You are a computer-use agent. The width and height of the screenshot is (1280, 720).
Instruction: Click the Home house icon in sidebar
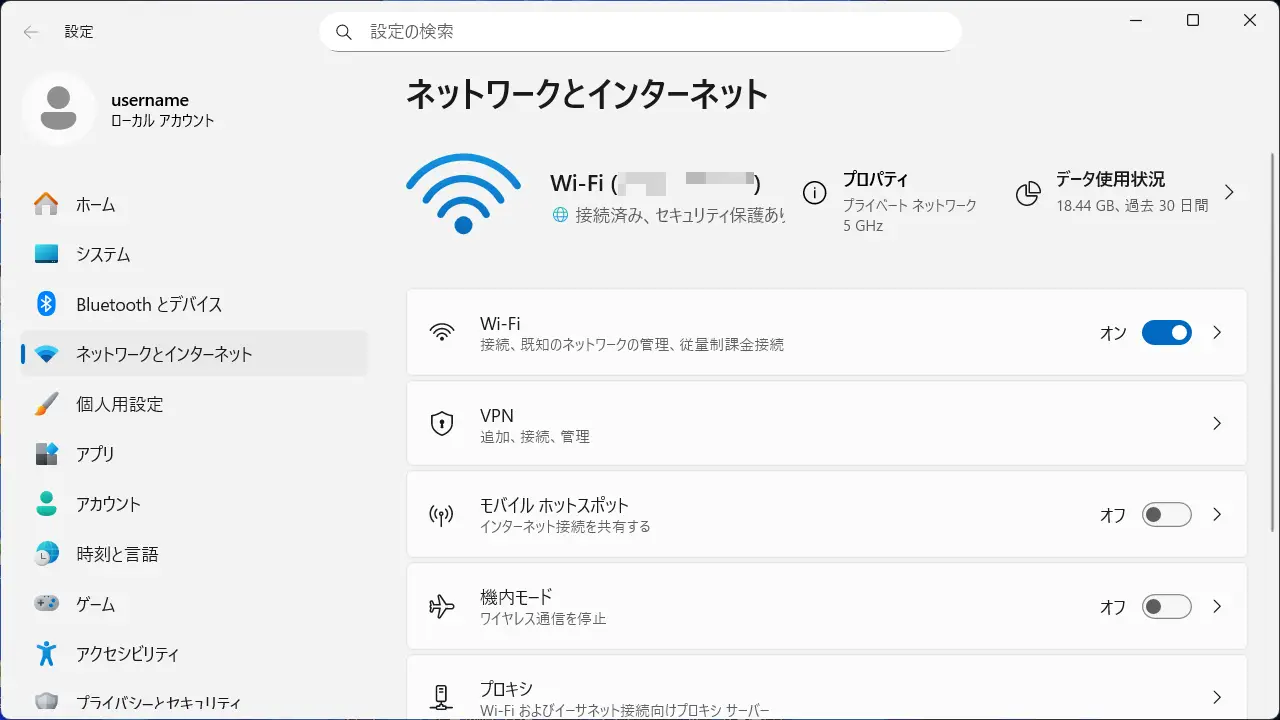(x=46, y=204)
